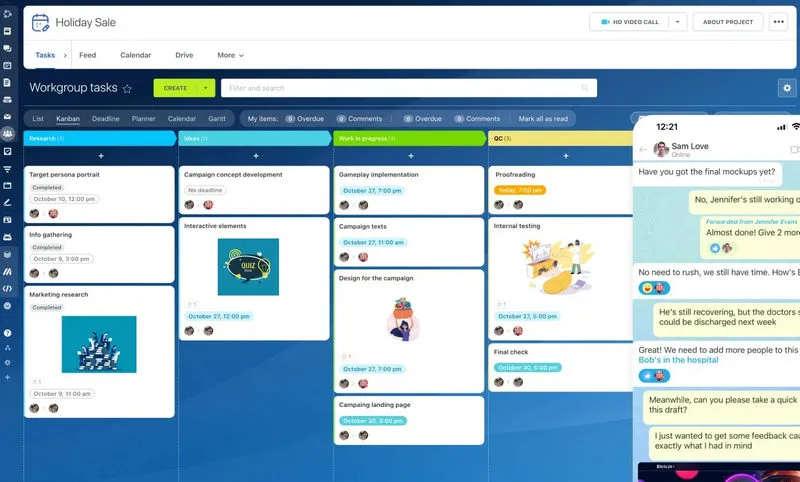
Task: Switch to the Feed tab
Action: click(88, 55)
